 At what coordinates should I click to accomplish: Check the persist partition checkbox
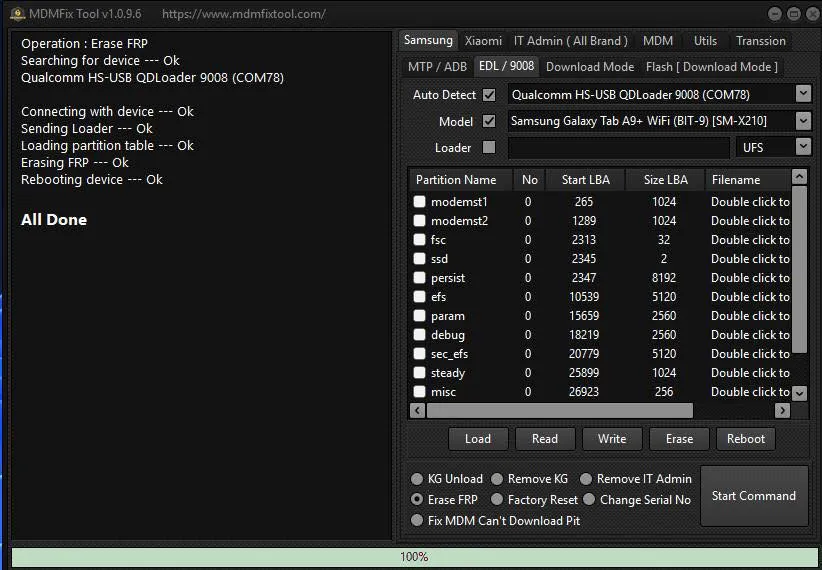(x=419, y=277)
